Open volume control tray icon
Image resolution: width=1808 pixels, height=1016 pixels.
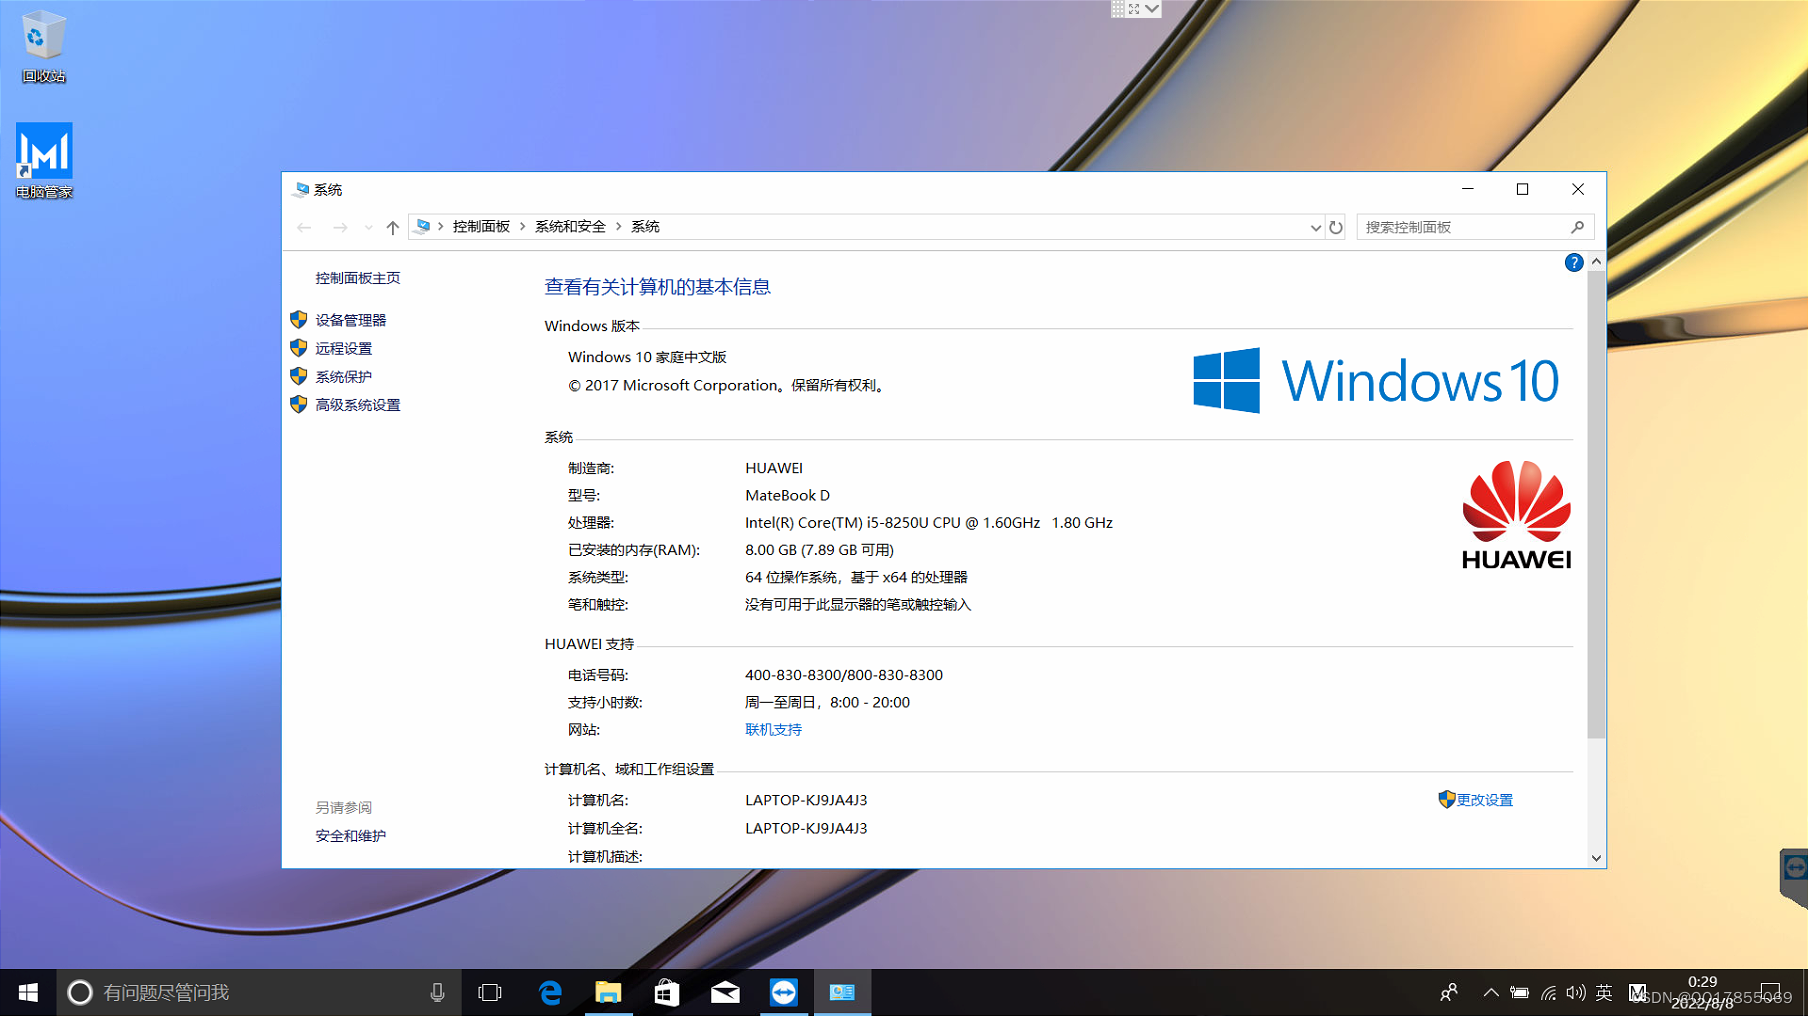(1576, 993)
